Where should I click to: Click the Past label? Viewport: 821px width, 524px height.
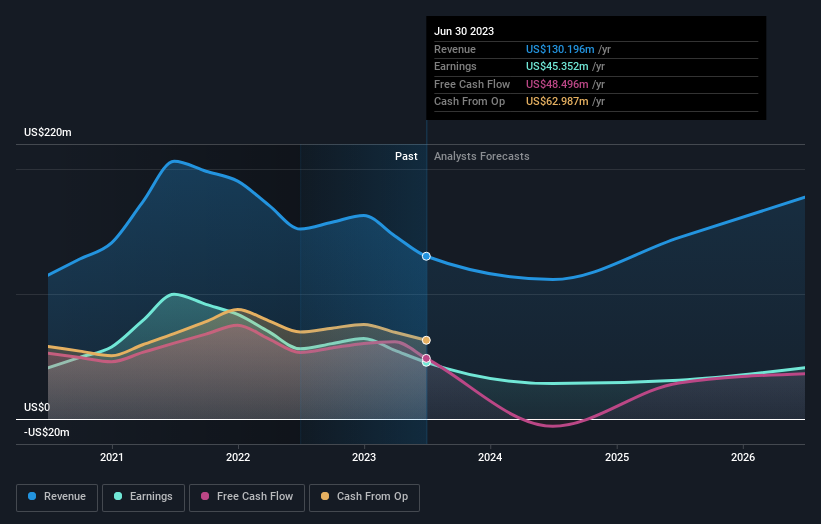click(x=406, y=156)
